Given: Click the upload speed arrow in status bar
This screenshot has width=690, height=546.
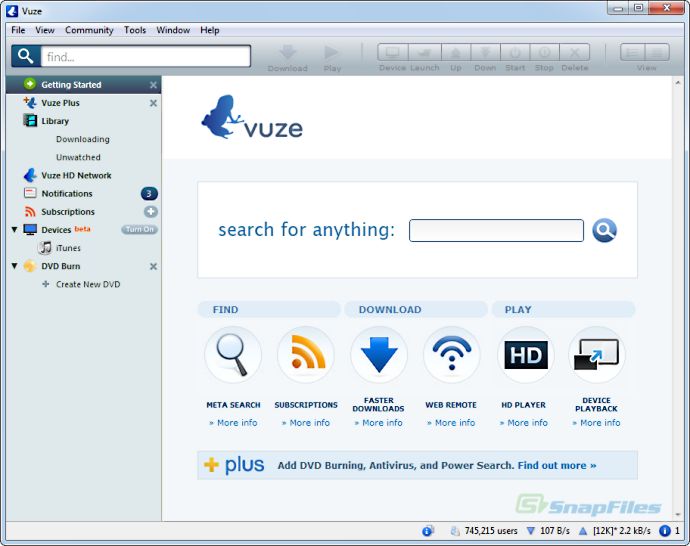Looking at the screenshot, I should [583, 531].
